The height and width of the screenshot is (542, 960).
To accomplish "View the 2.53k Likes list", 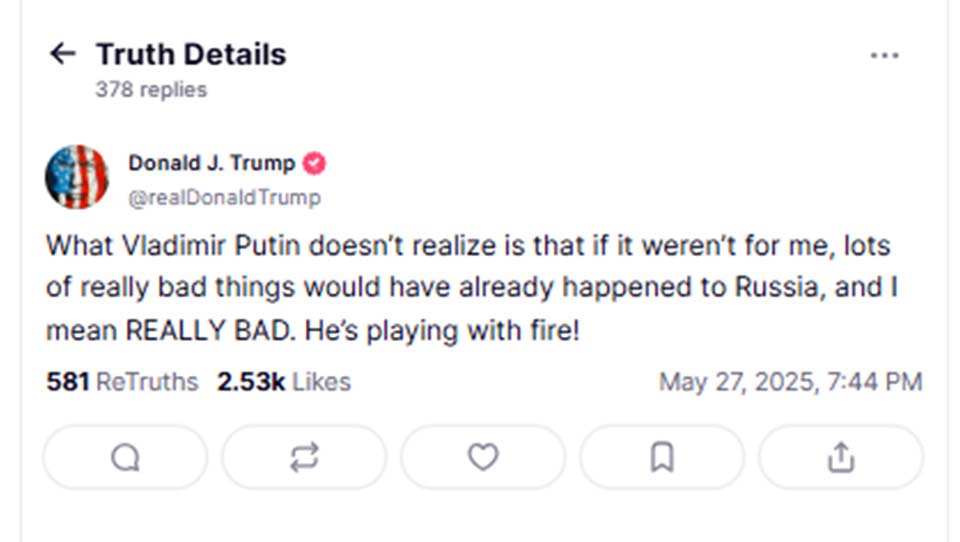I will coord(283,381).
